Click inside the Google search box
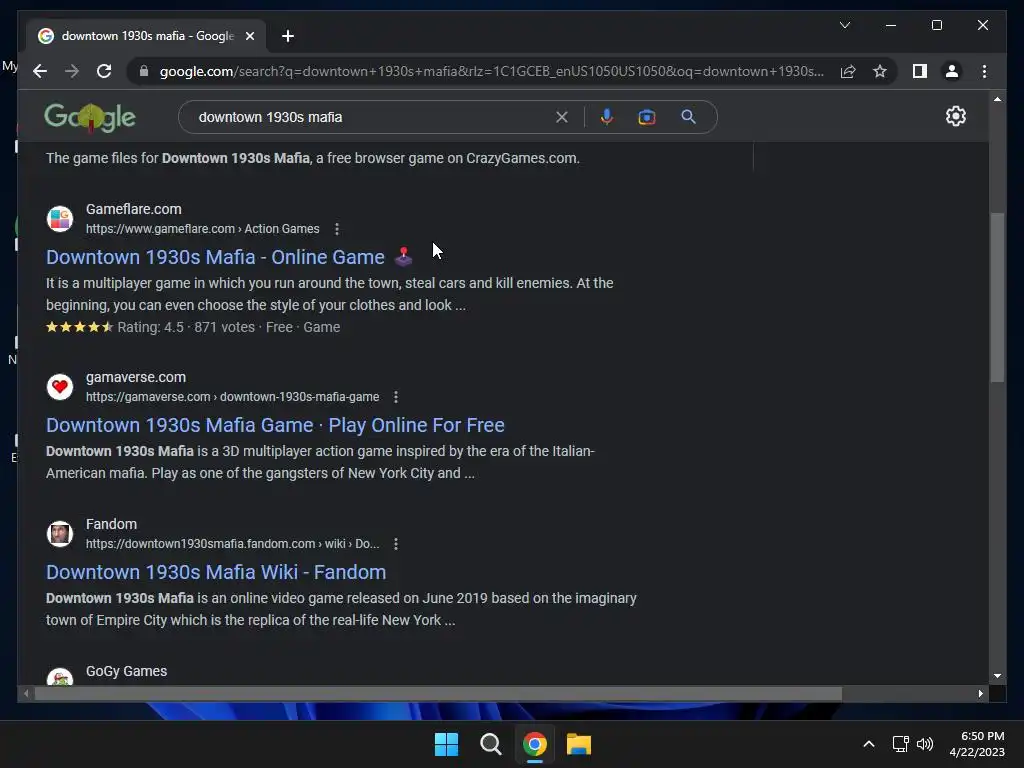Screen dimensions: 1024x768 372,117
